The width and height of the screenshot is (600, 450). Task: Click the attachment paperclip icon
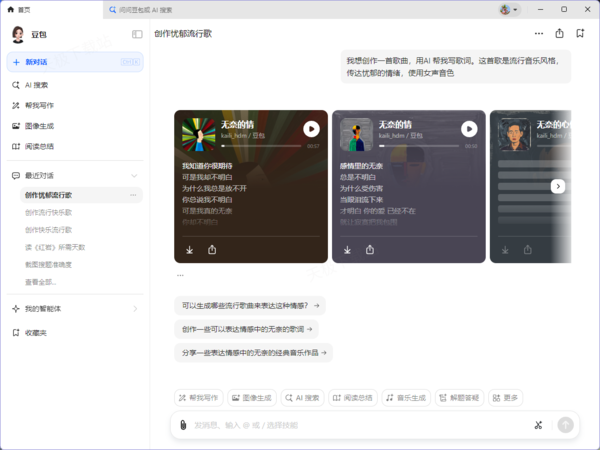click(183, 425)
